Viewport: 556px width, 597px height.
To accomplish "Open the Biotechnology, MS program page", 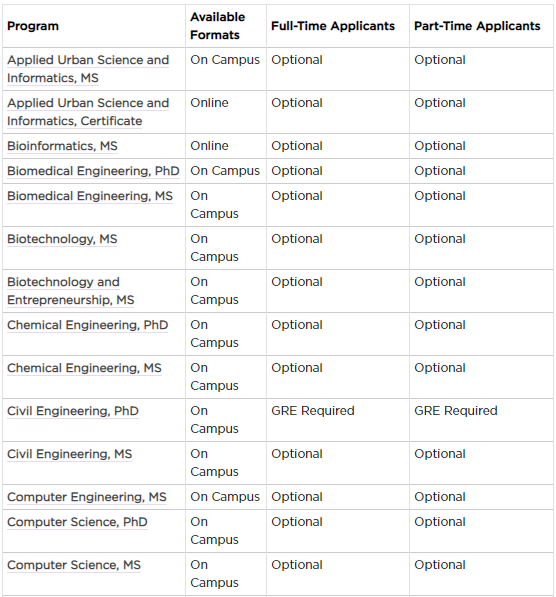I will [62, 239].
